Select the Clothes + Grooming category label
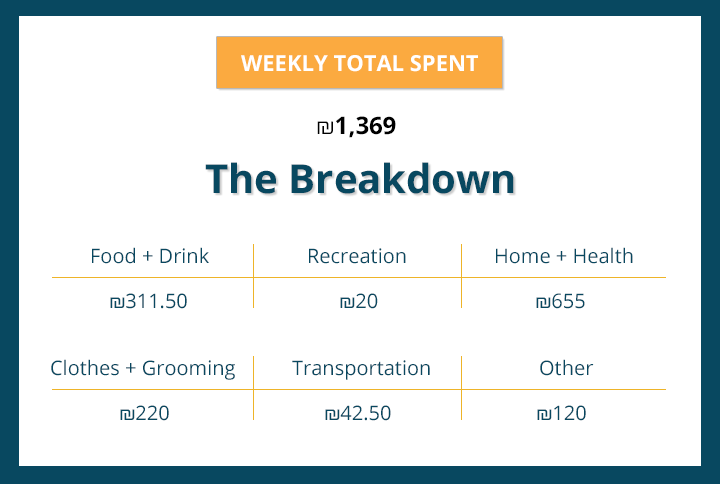 [143, 368]
